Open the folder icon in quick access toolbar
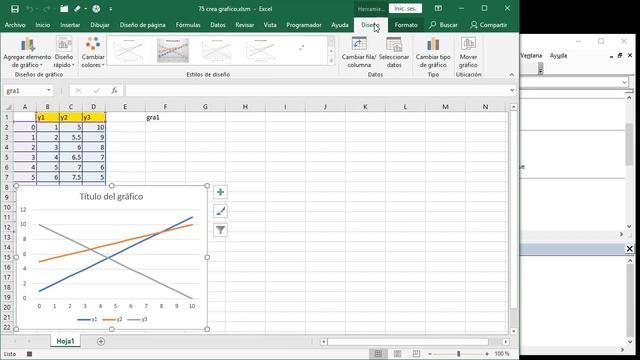This screenshot has height=360, width=640. (x=64, y=9)
